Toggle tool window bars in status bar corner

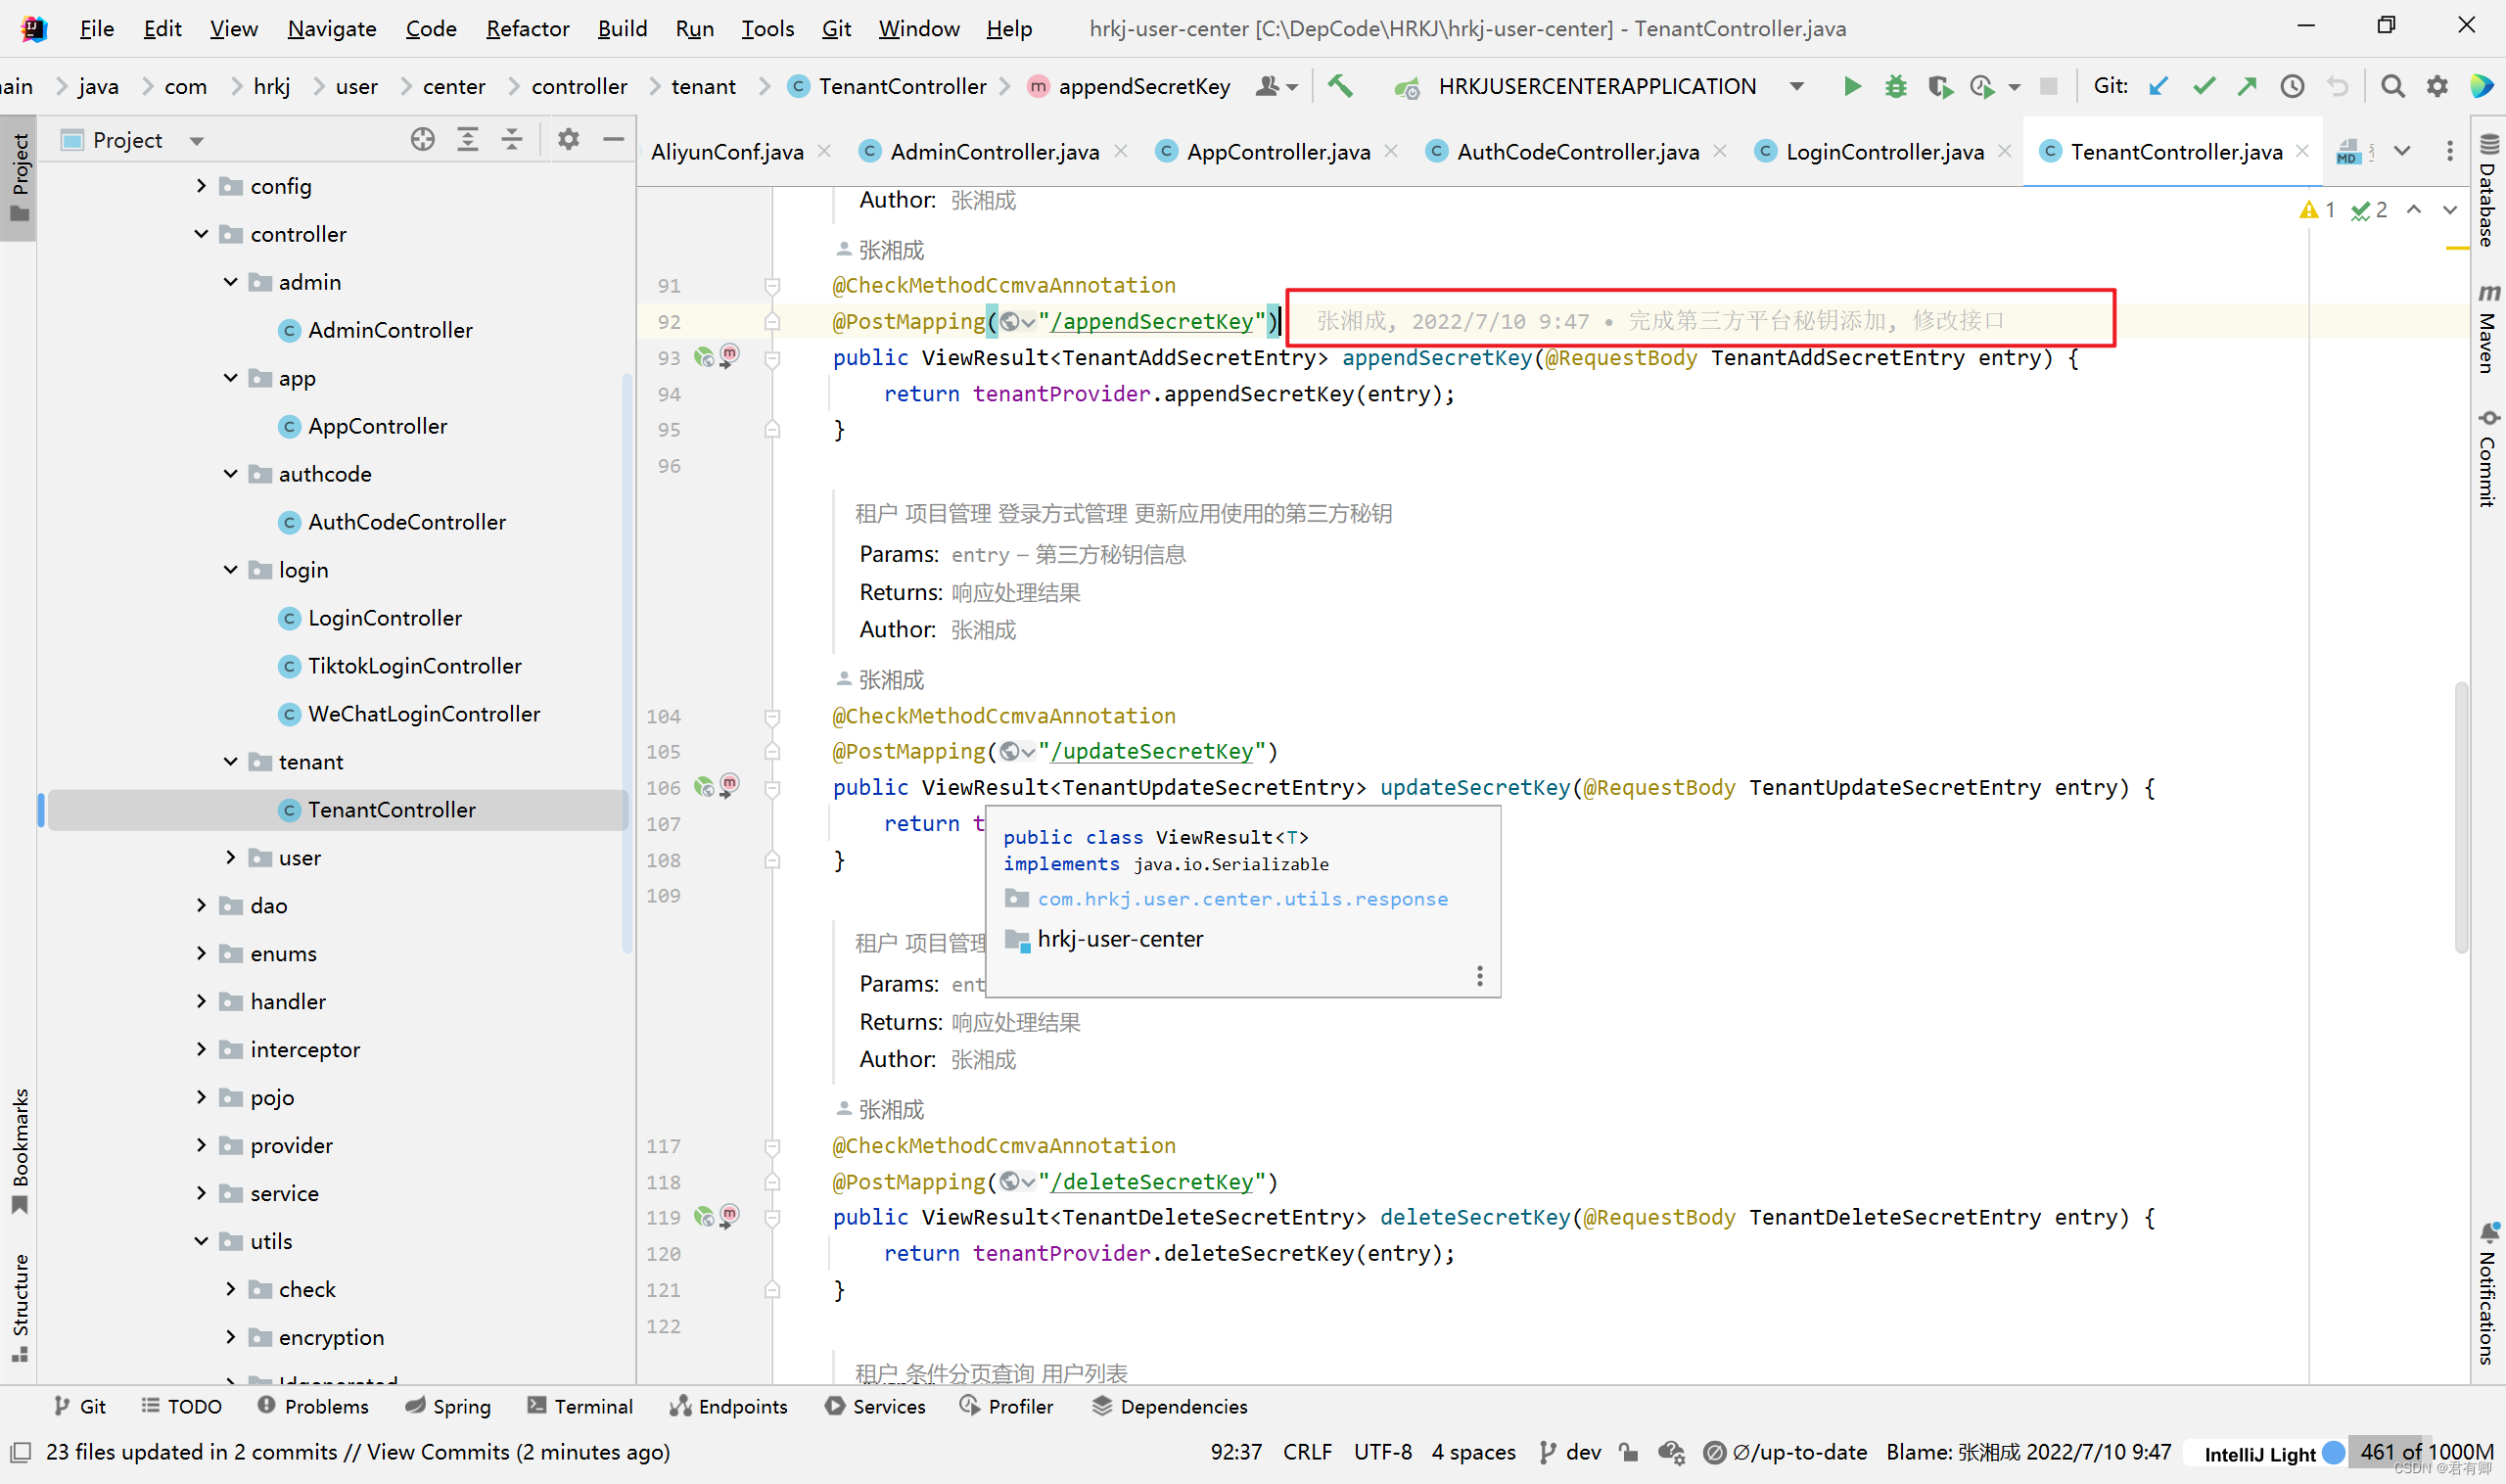(x=20, y=1452)
